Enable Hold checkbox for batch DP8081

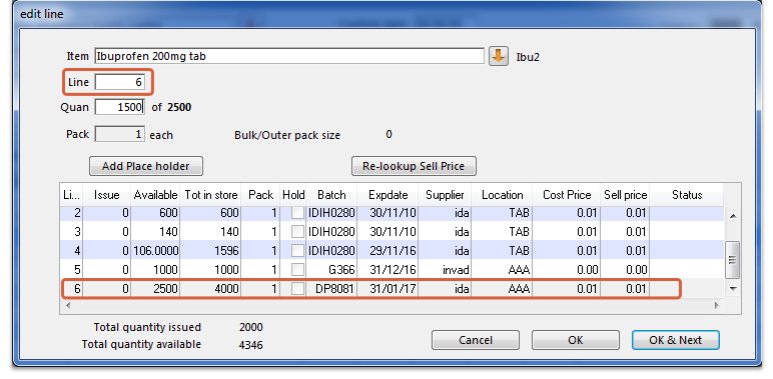[297, 288]
